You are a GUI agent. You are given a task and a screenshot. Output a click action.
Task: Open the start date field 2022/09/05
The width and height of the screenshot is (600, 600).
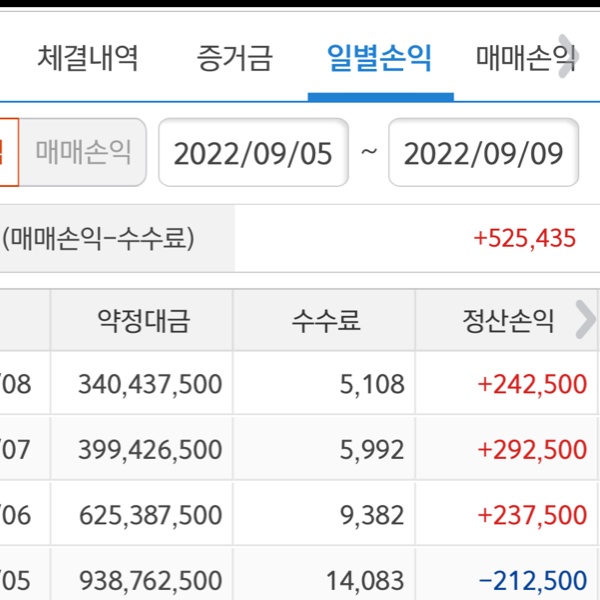(x=253, y=153)
